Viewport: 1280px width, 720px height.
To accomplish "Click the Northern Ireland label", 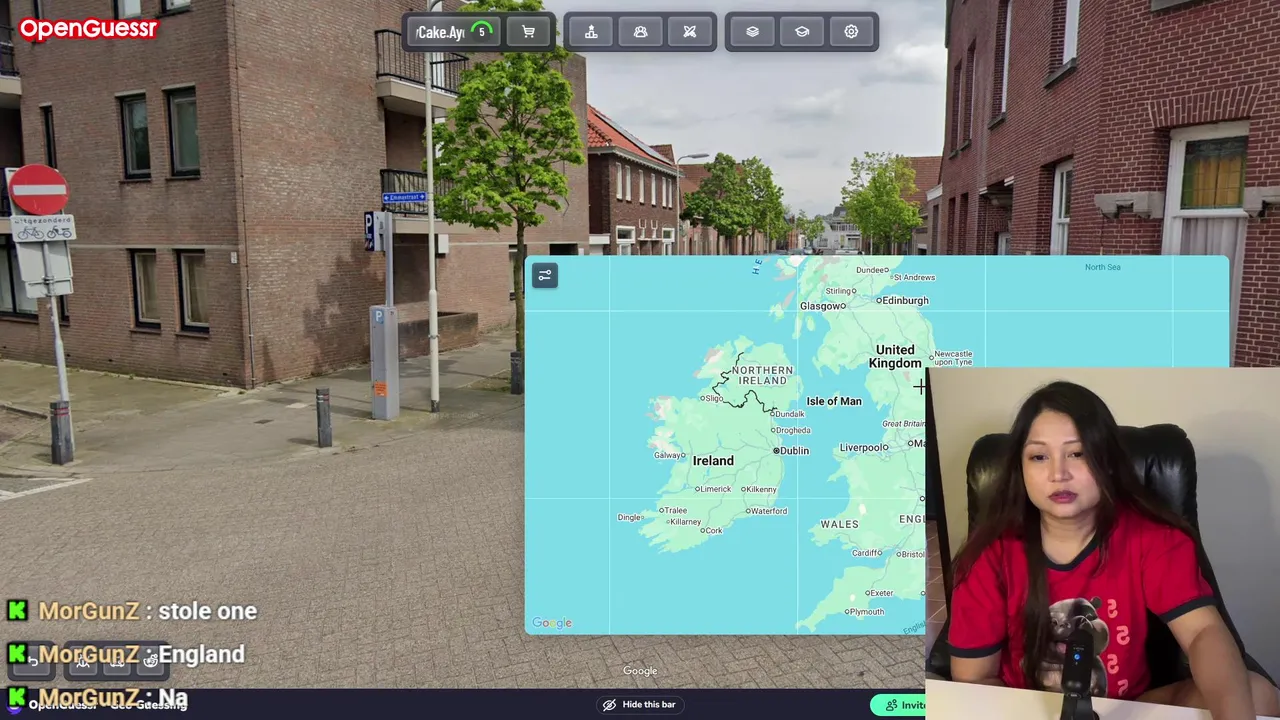I will click(762, 375).
